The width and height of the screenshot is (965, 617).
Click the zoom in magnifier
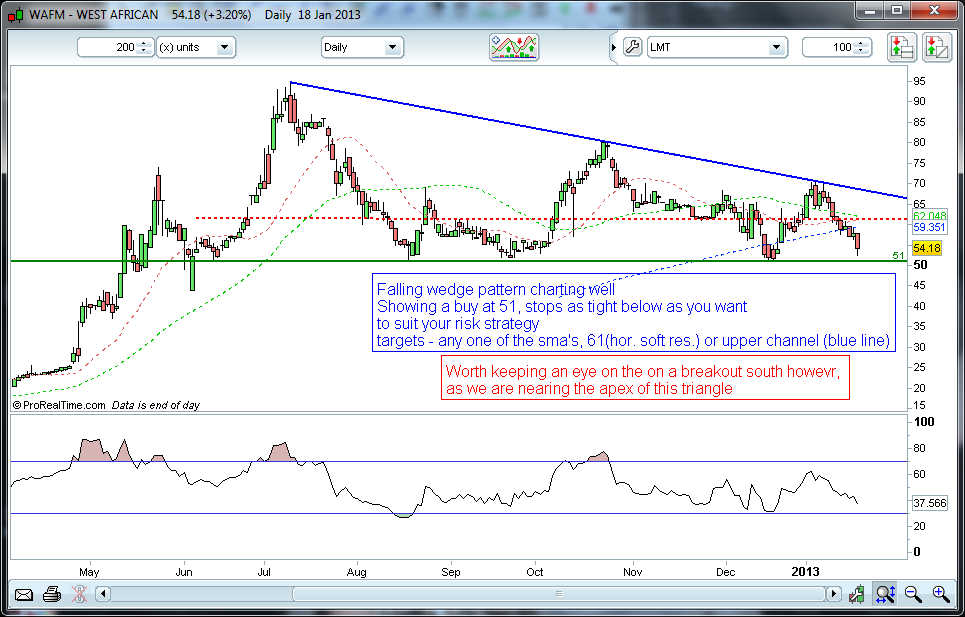pos(940,594)
